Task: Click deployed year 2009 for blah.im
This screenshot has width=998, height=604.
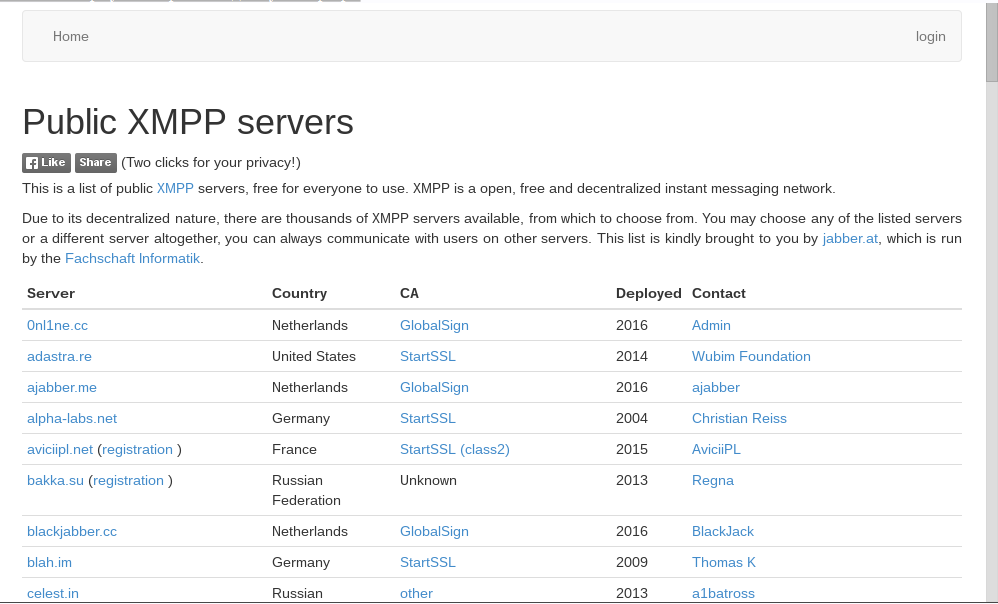Action: pos(632,563)
